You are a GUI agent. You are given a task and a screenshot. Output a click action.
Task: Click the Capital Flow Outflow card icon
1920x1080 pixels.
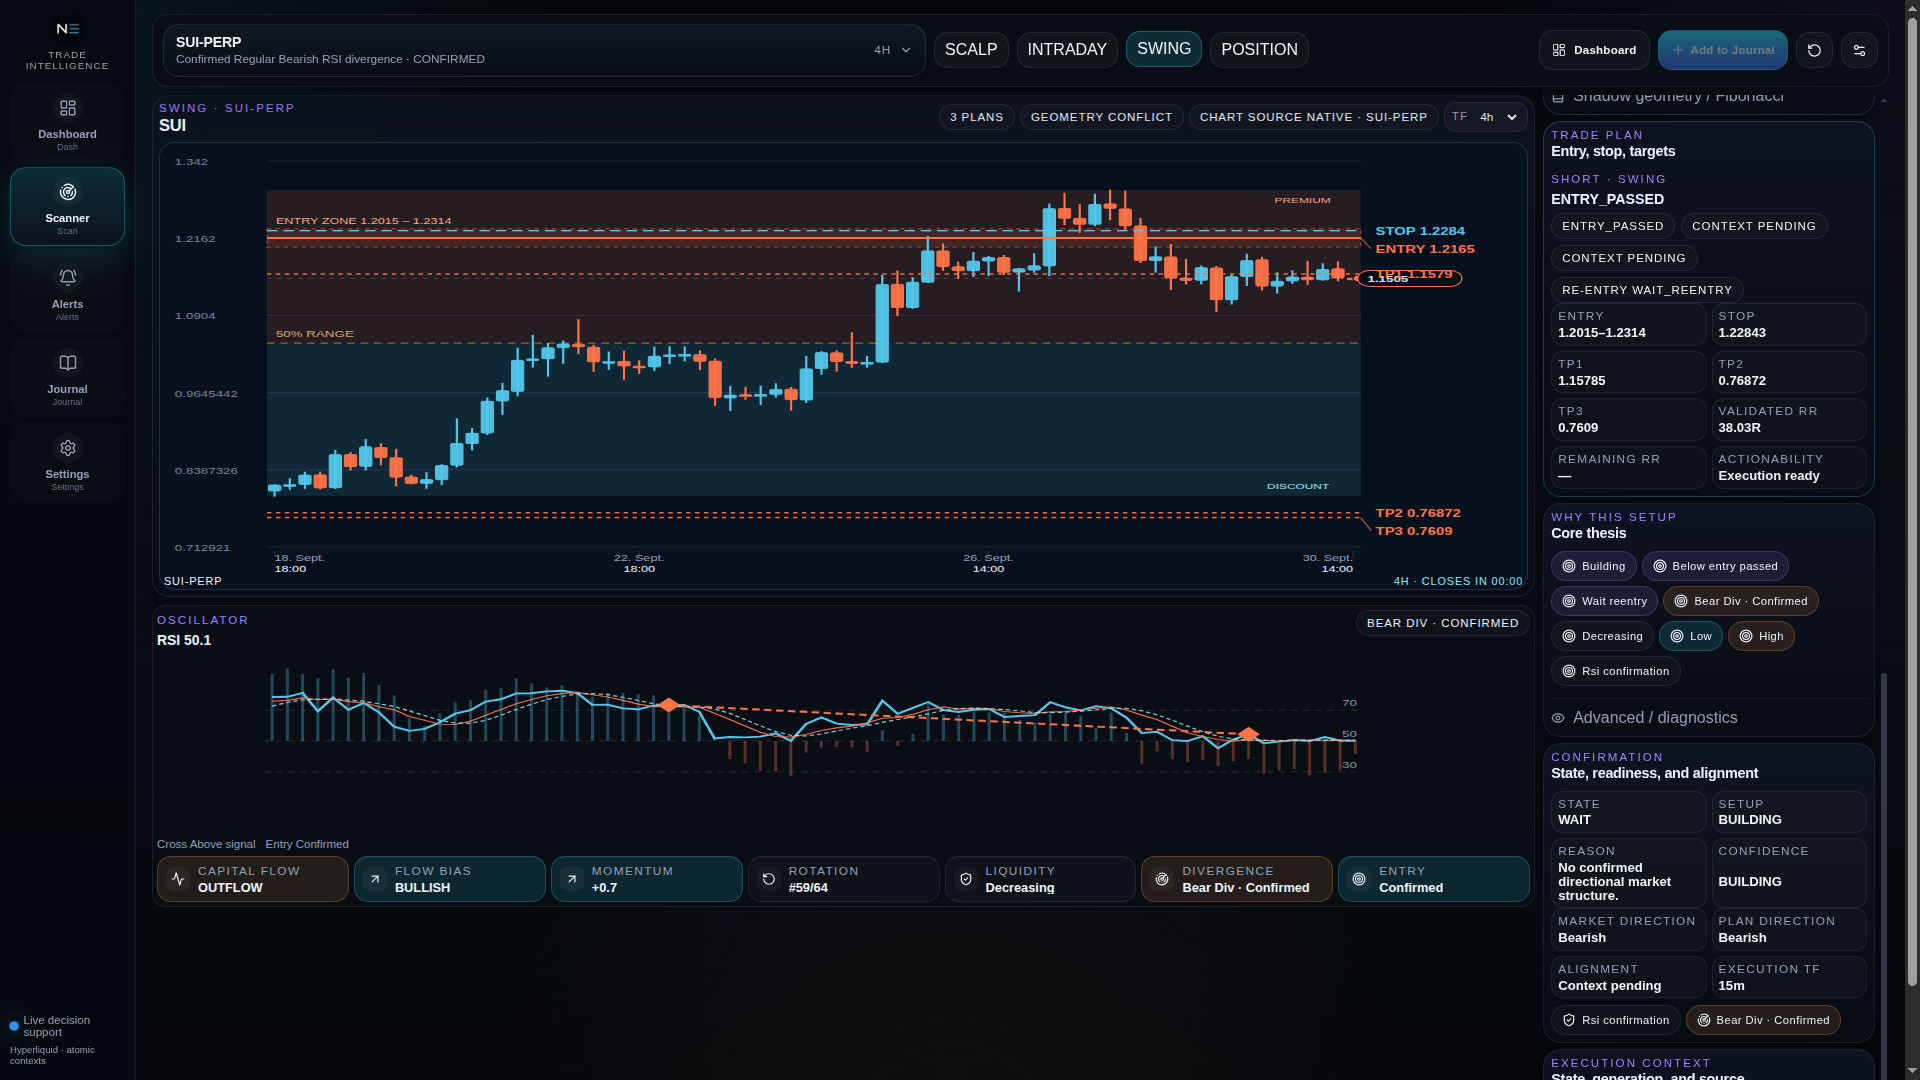tap(178, 879)
